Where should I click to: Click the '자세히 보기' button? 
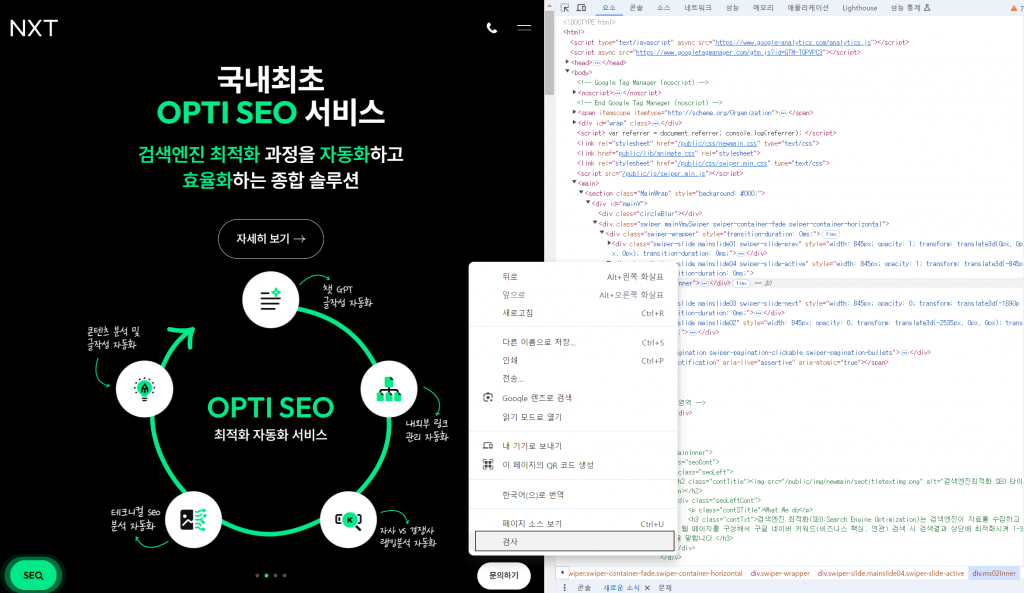tap(271, 239)
